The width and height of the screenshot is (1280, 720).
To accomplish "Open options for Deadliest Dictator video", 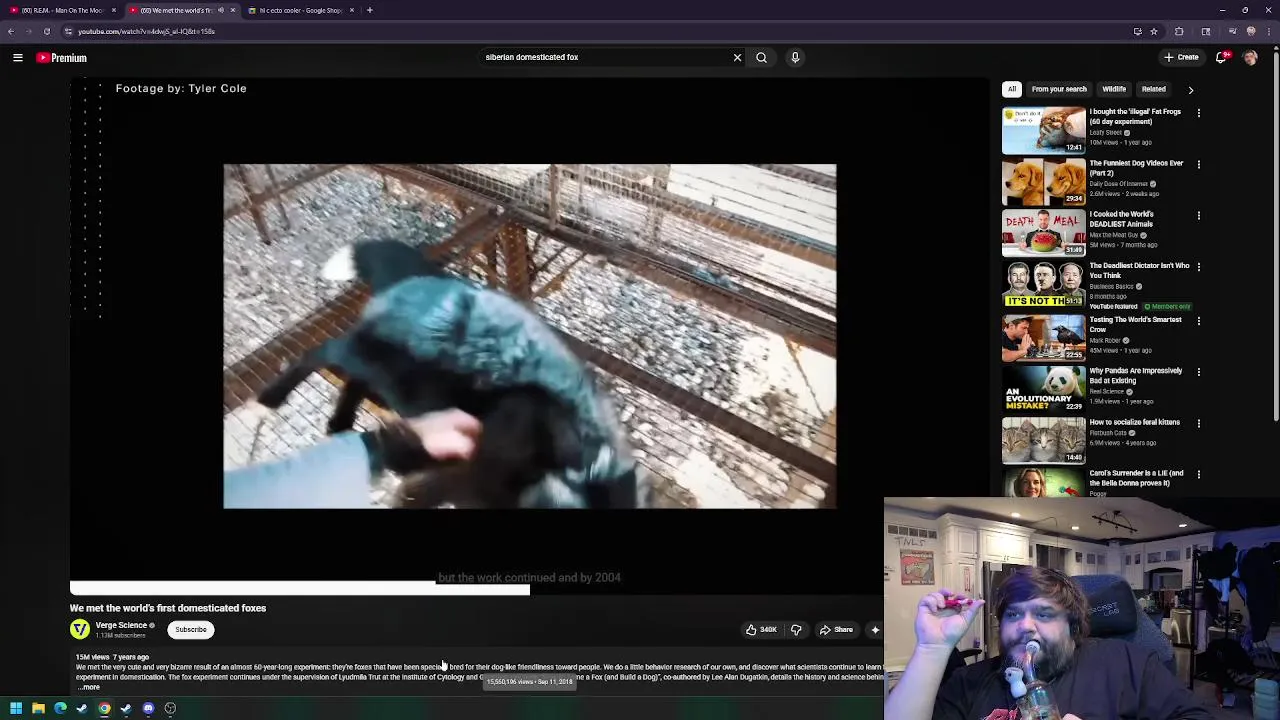I will tap(1199, 267).
